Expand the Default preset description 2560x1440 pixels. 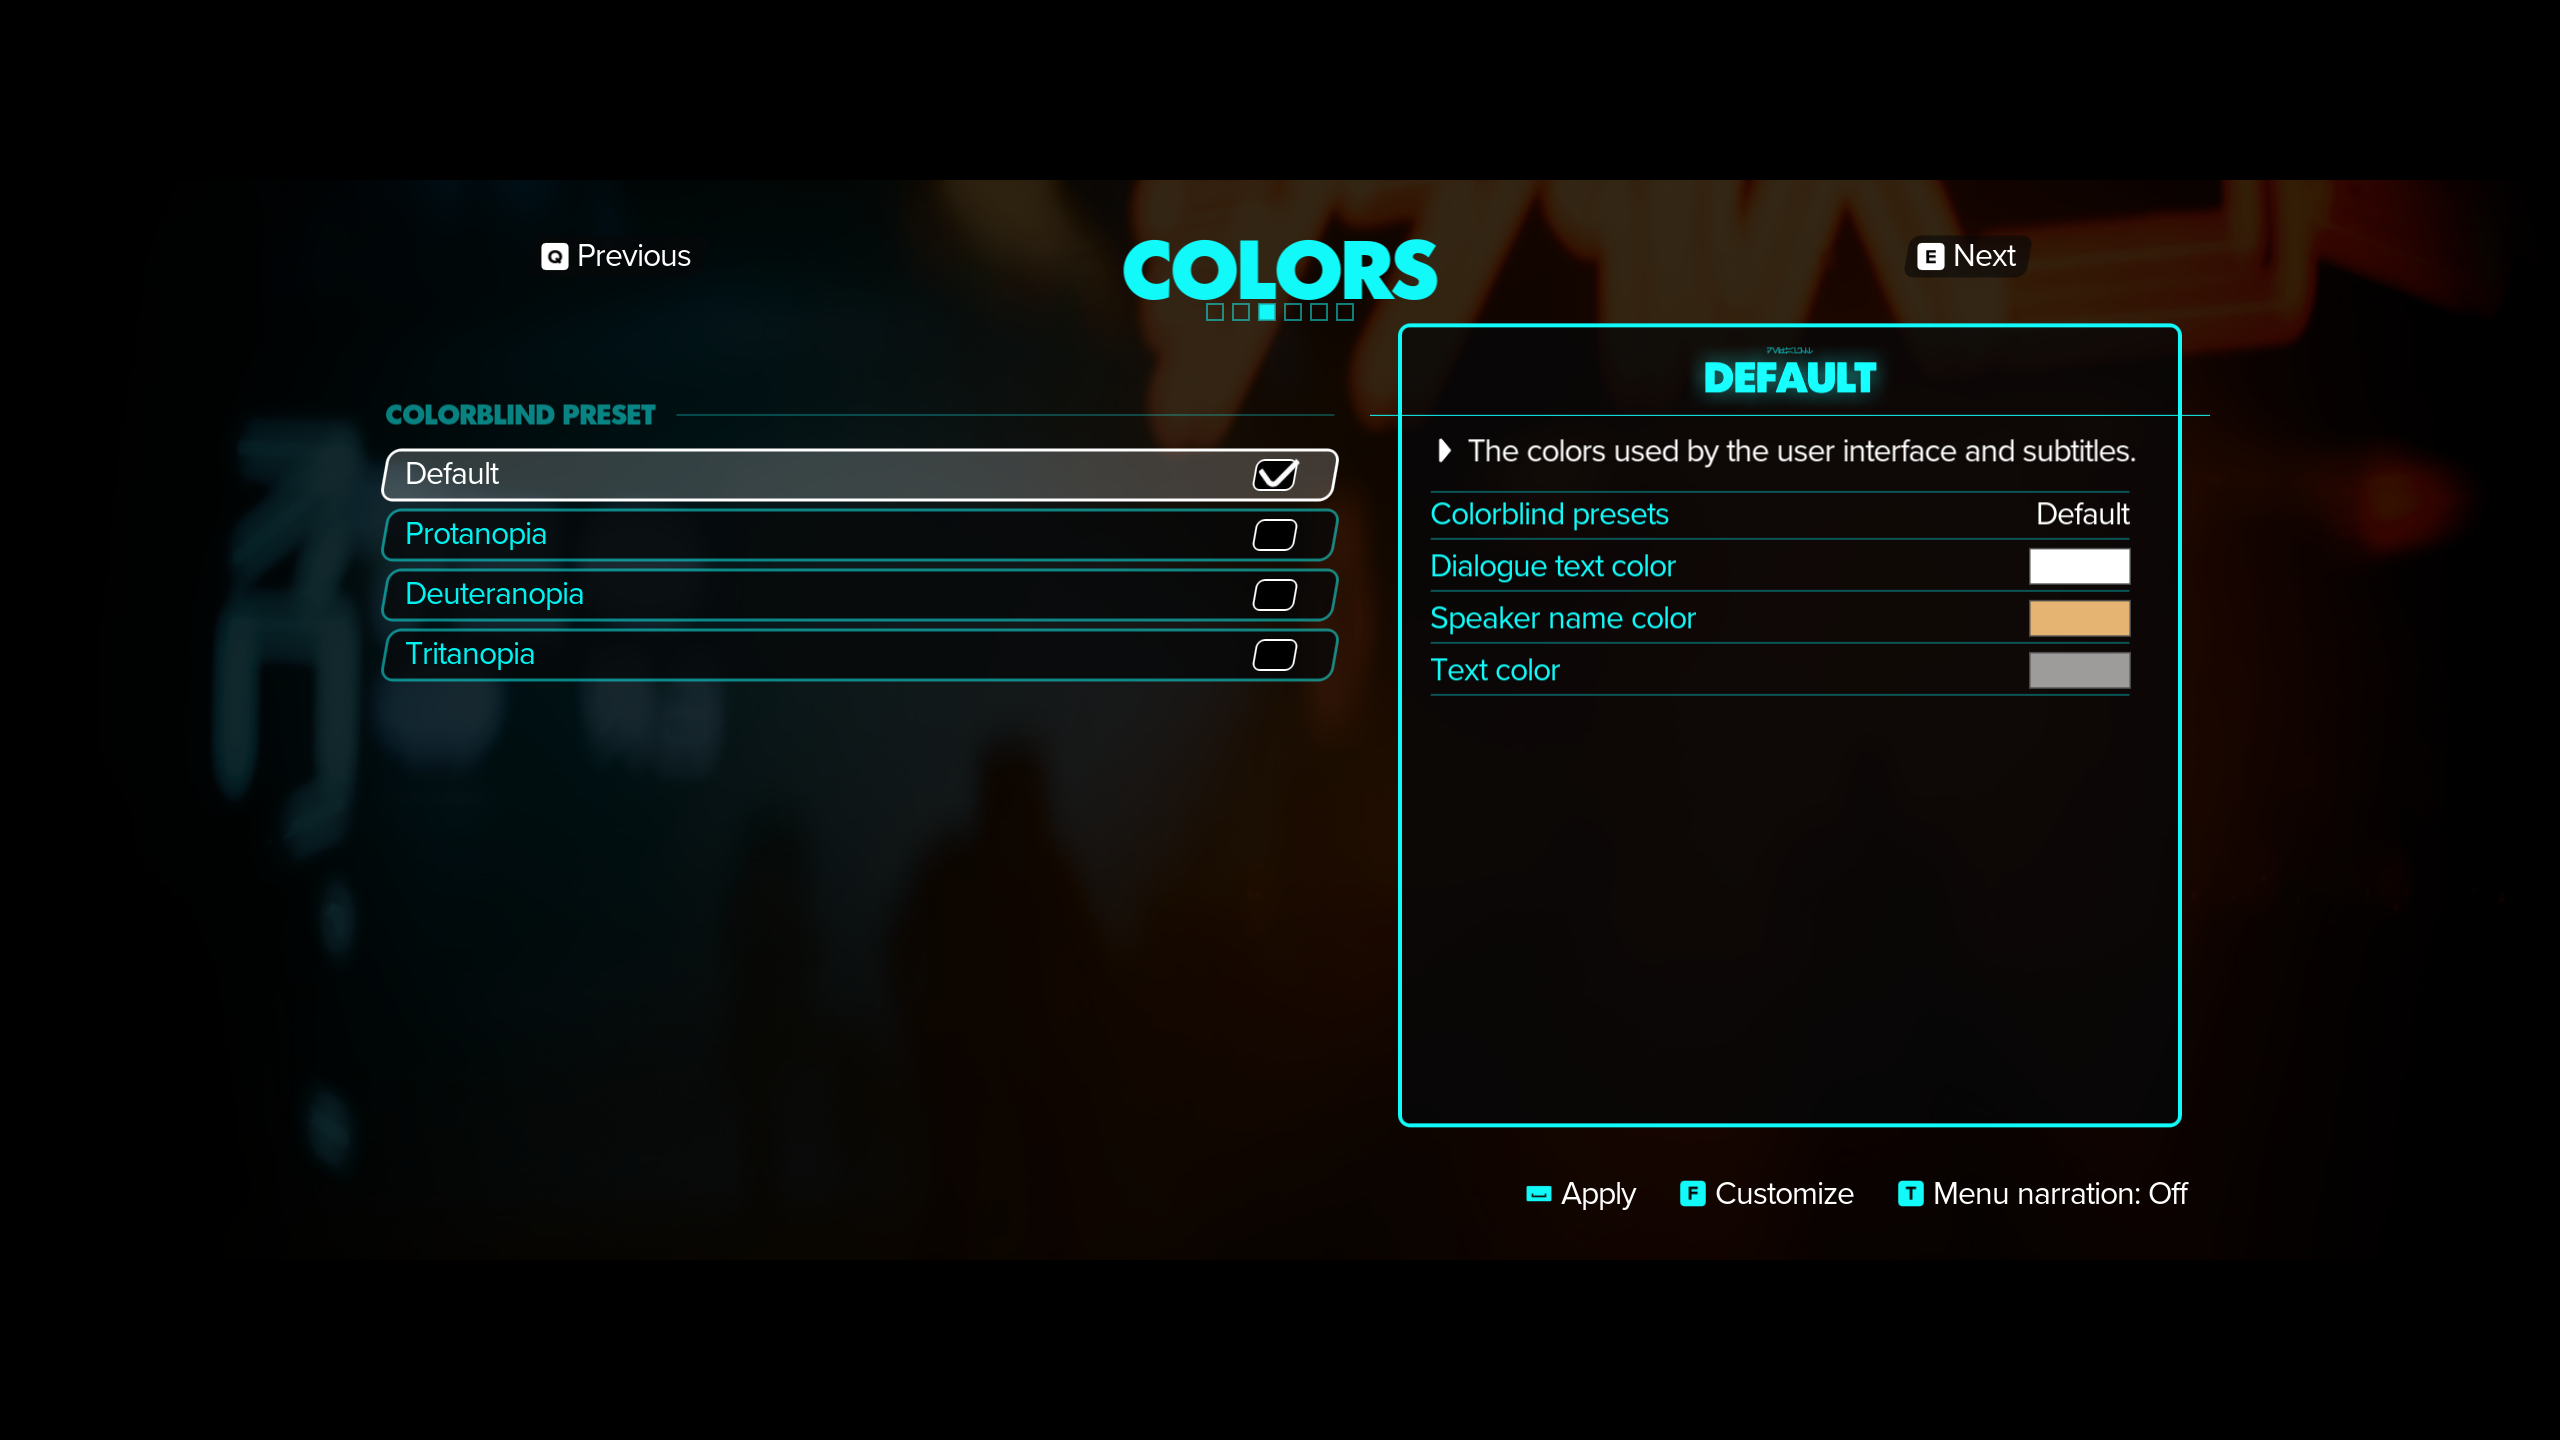[1444, 450]
